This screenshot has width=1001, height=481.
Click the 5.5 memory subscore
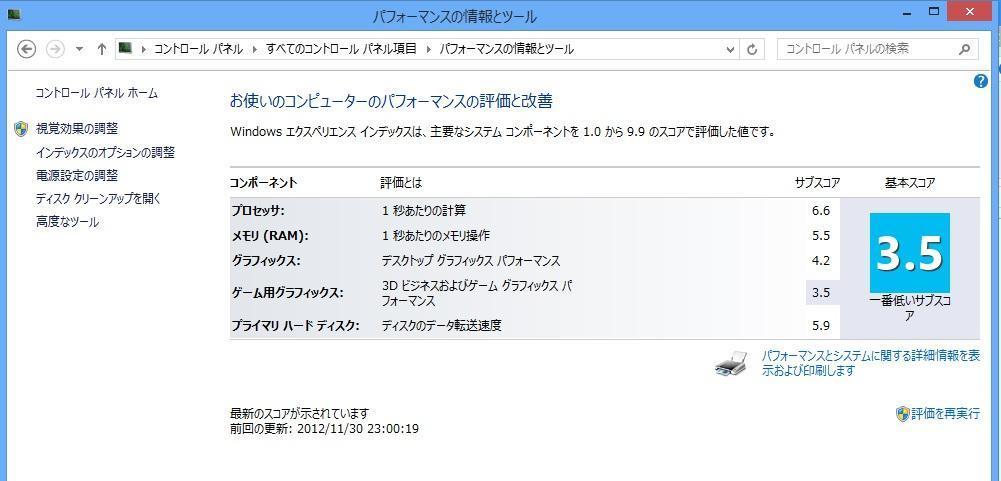tap(821, 236)
